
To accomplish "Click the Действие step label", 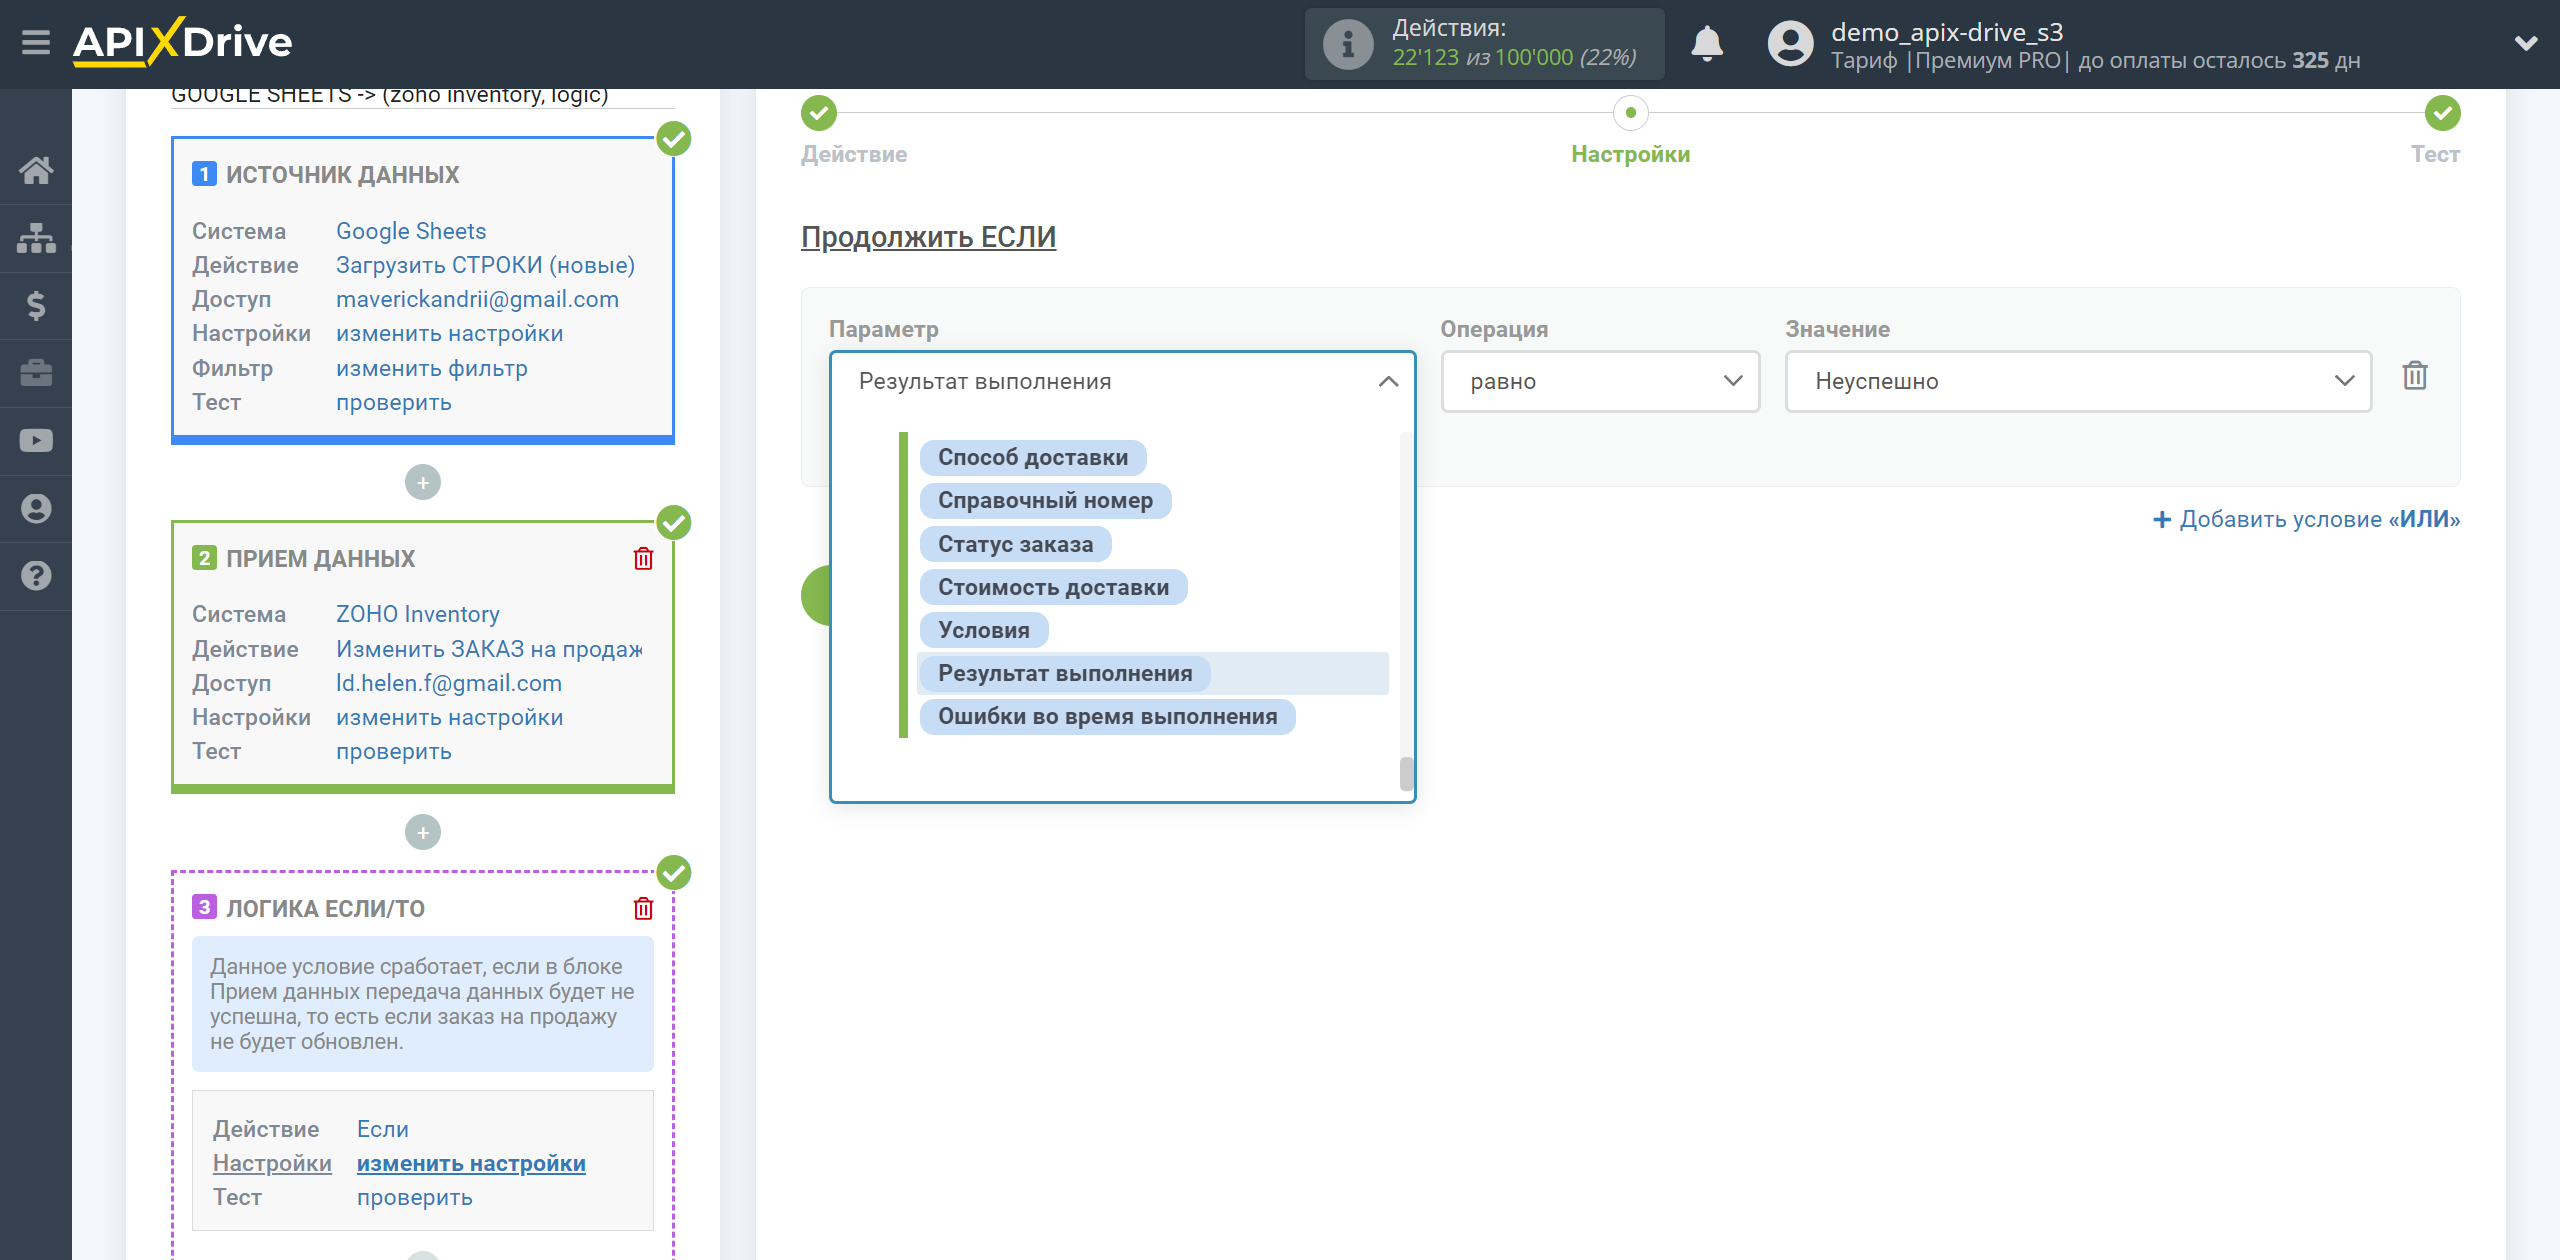I will click(x=854, y=154).
